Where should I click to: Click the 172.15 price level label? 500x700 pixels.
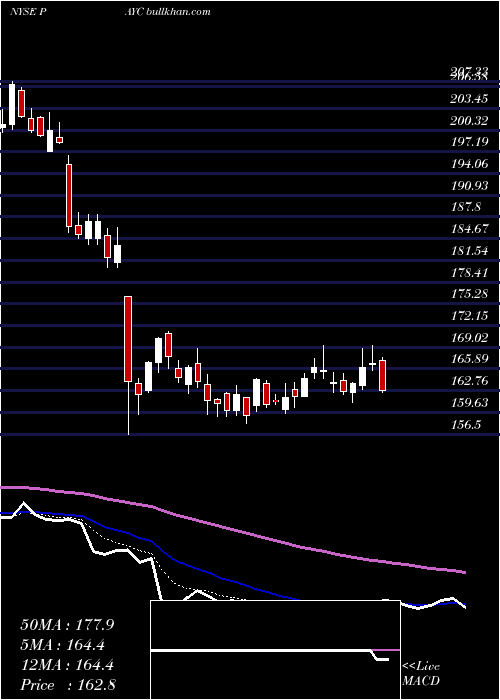469,316
